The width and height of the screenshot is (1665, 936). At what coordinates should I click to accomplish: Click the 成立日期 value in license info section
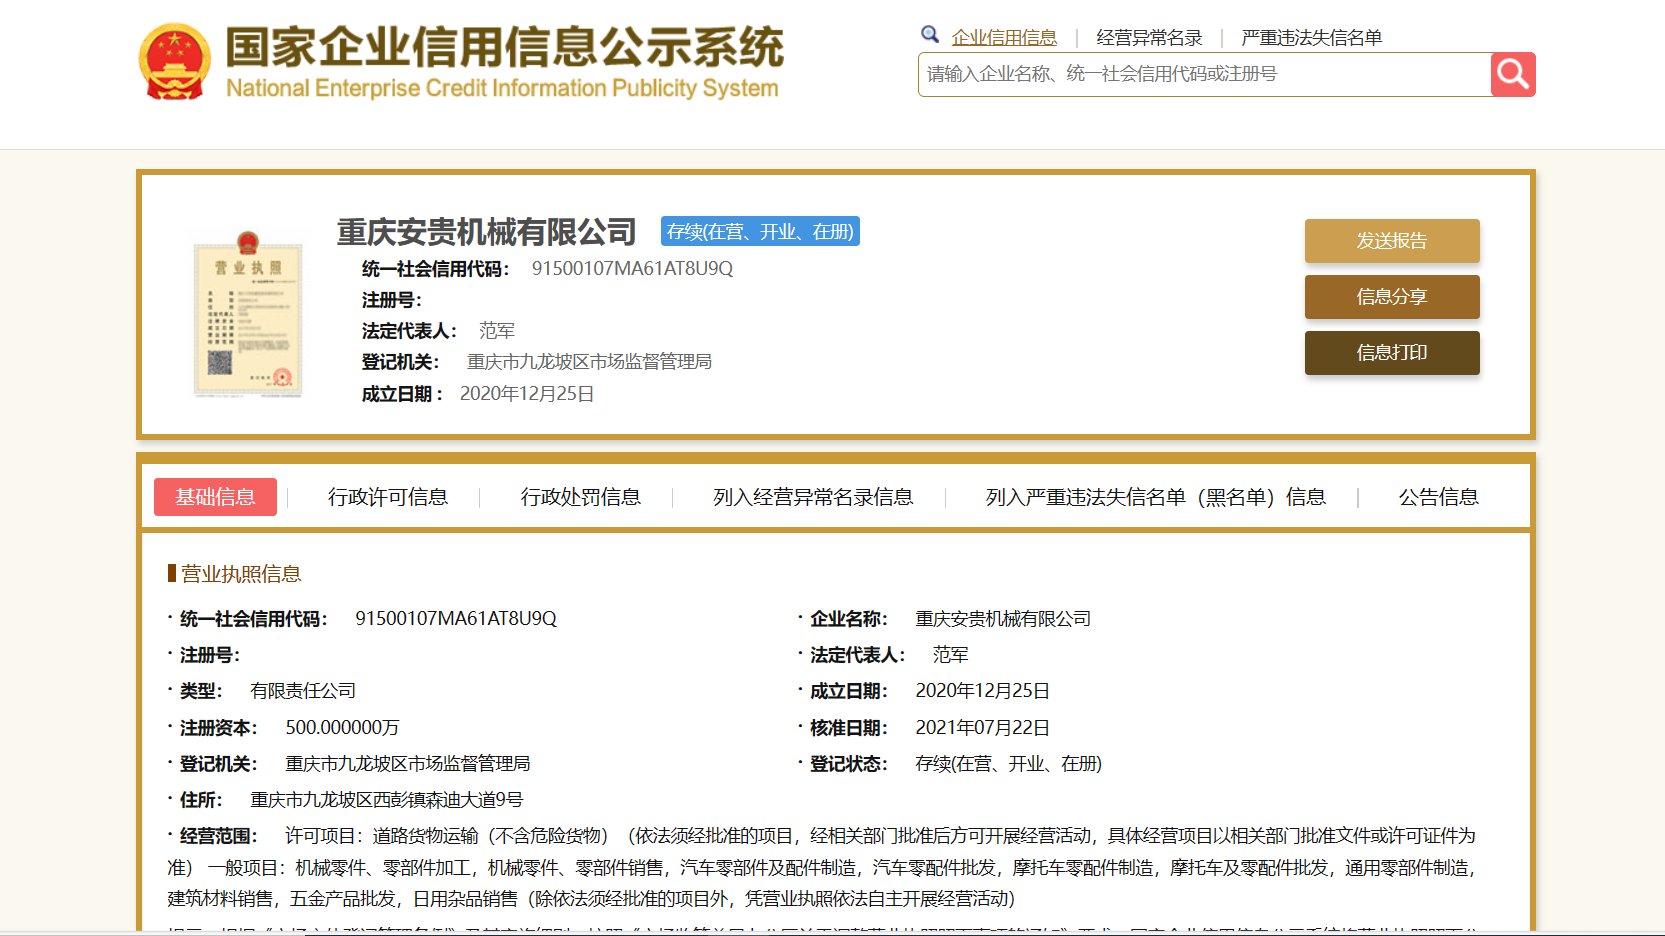pos(982,691)
